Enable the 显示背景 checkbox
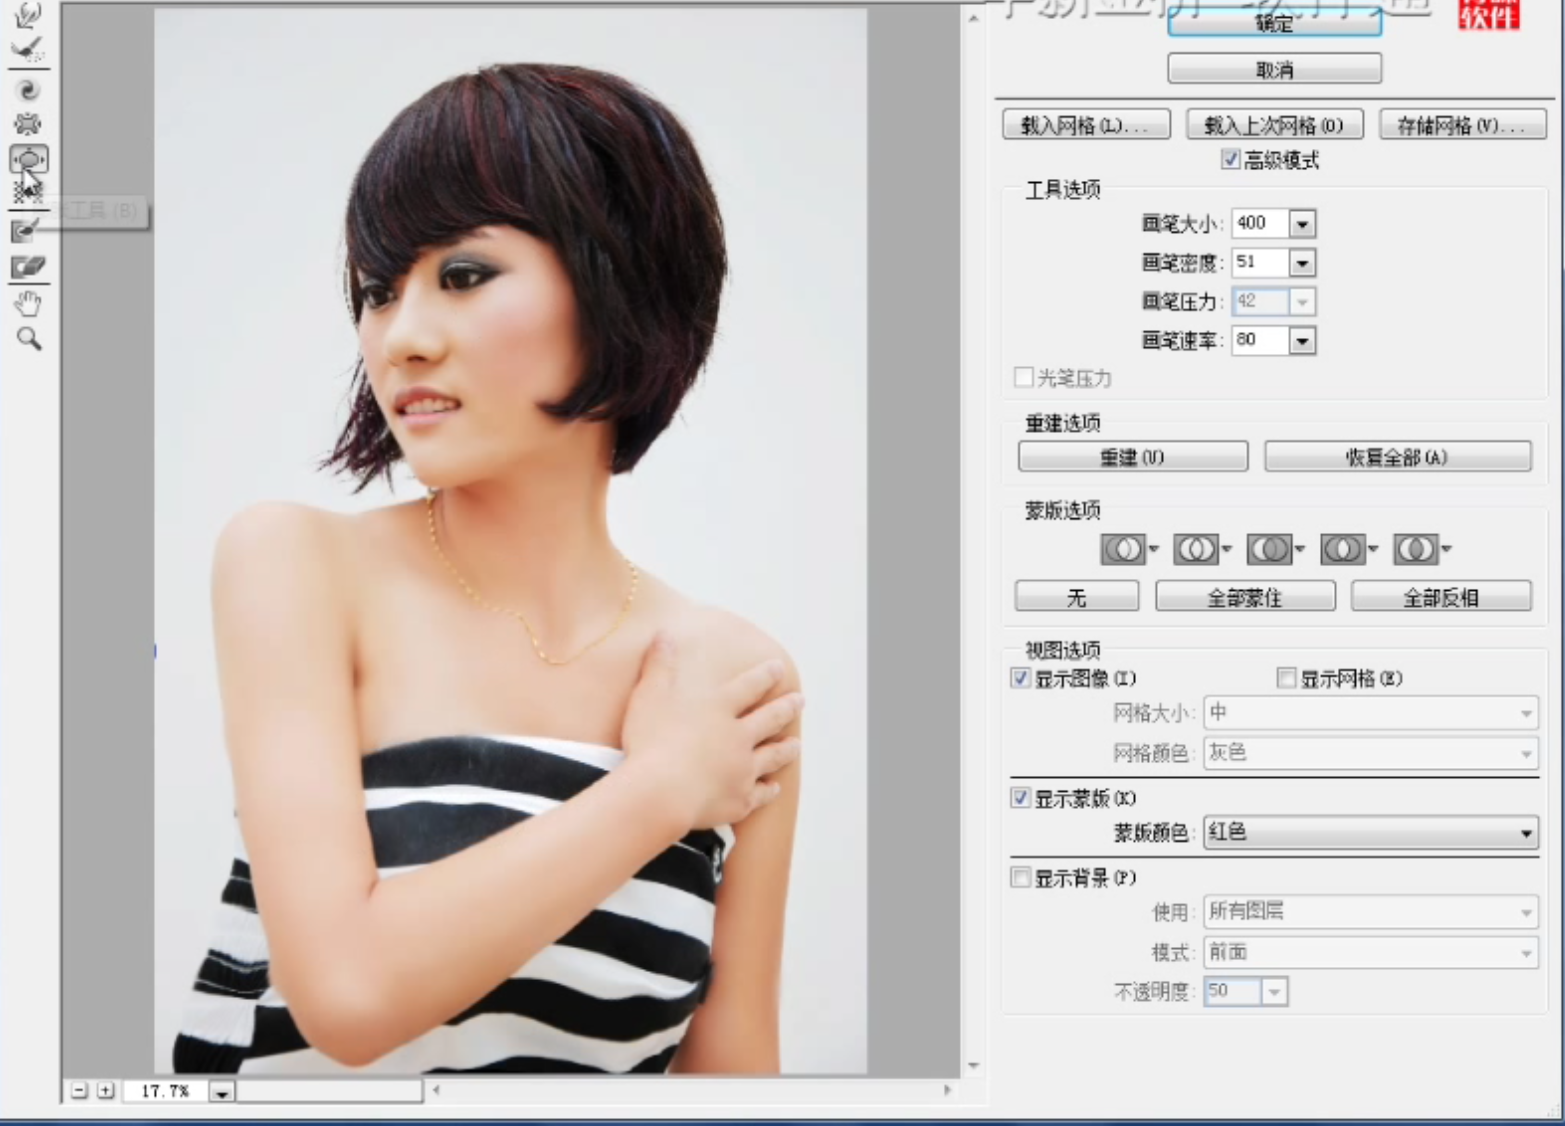This screenshot has height=1126, width=1565. tap(1020, 877)
